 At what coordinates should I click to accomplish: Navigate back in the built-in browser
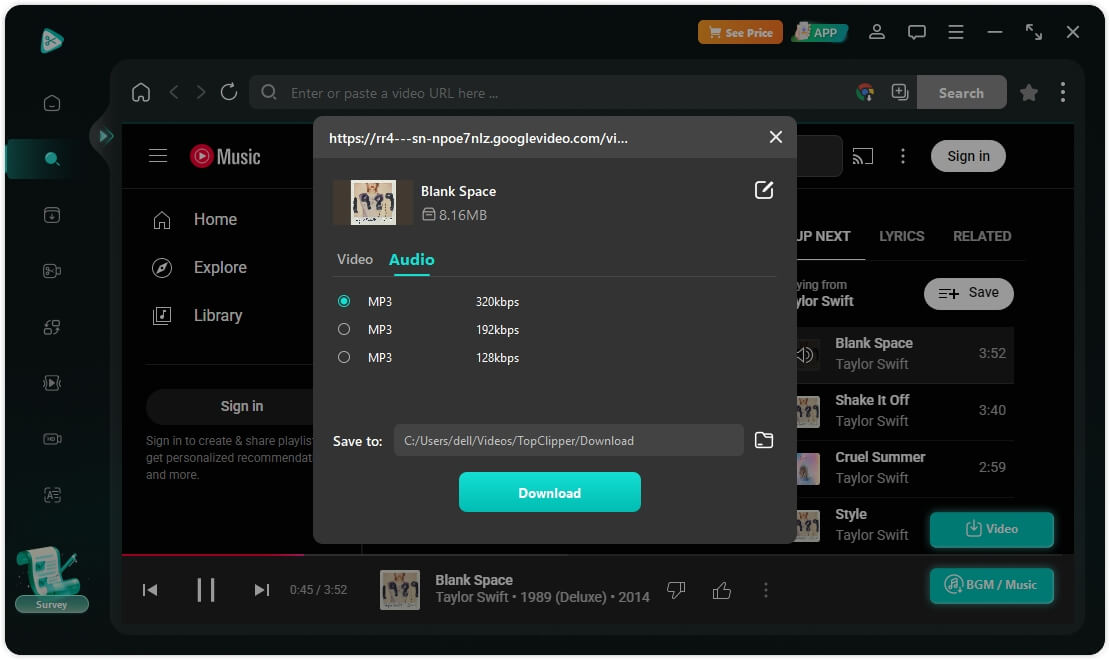pyautogui.click(x=174, y=92)
